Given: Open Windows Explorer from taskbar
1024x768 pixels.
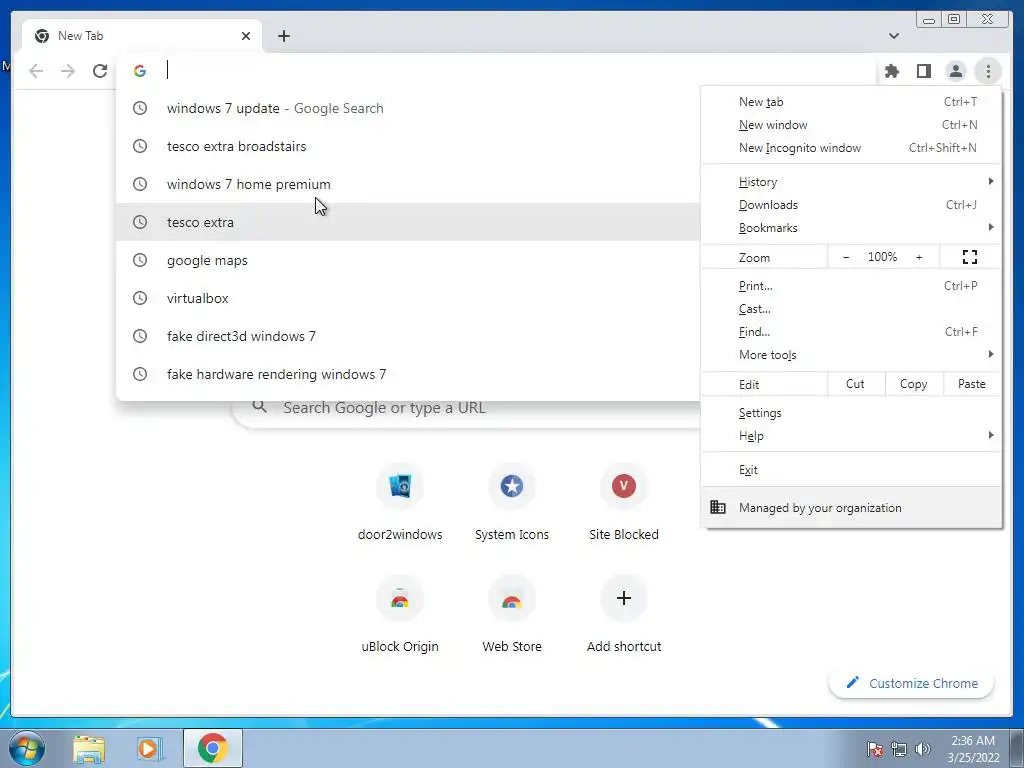Looking at the screenshot, I should click(89, 749).
